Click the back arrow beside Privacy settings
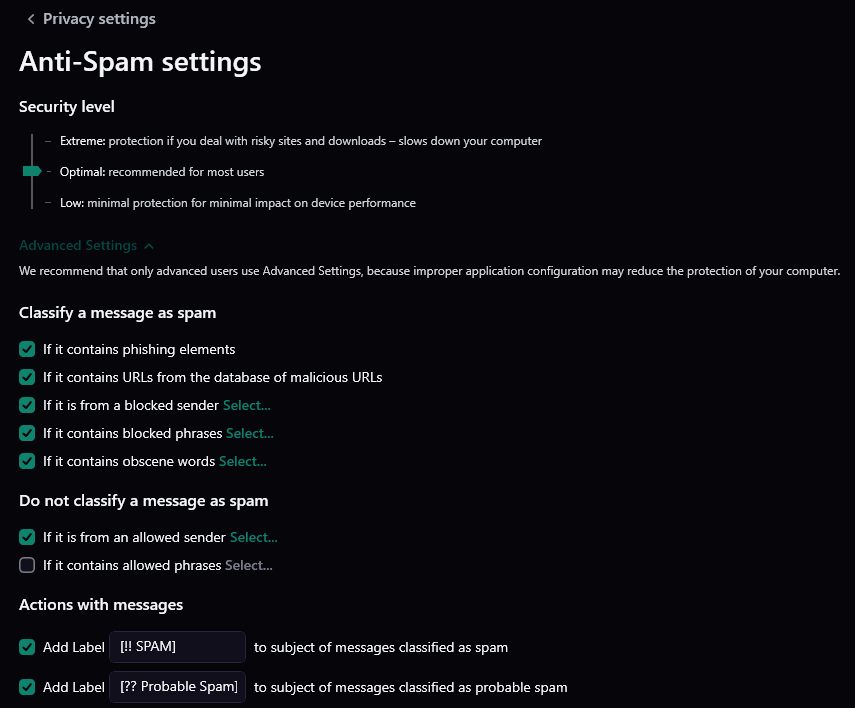 click(x=31, y=19)
